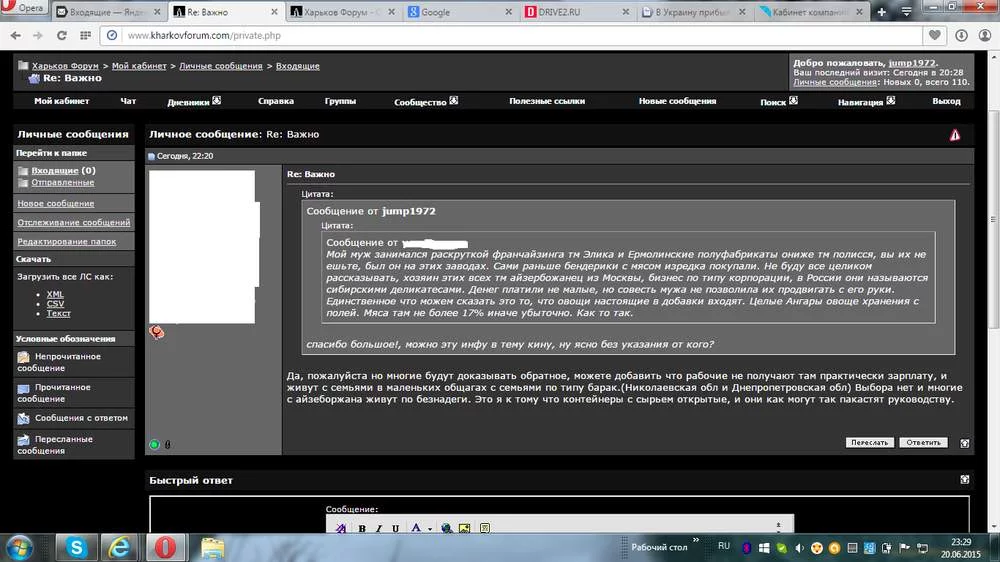Insert a link with globe icon
The height and width of the screenshot is (562, 1000).
446,528
